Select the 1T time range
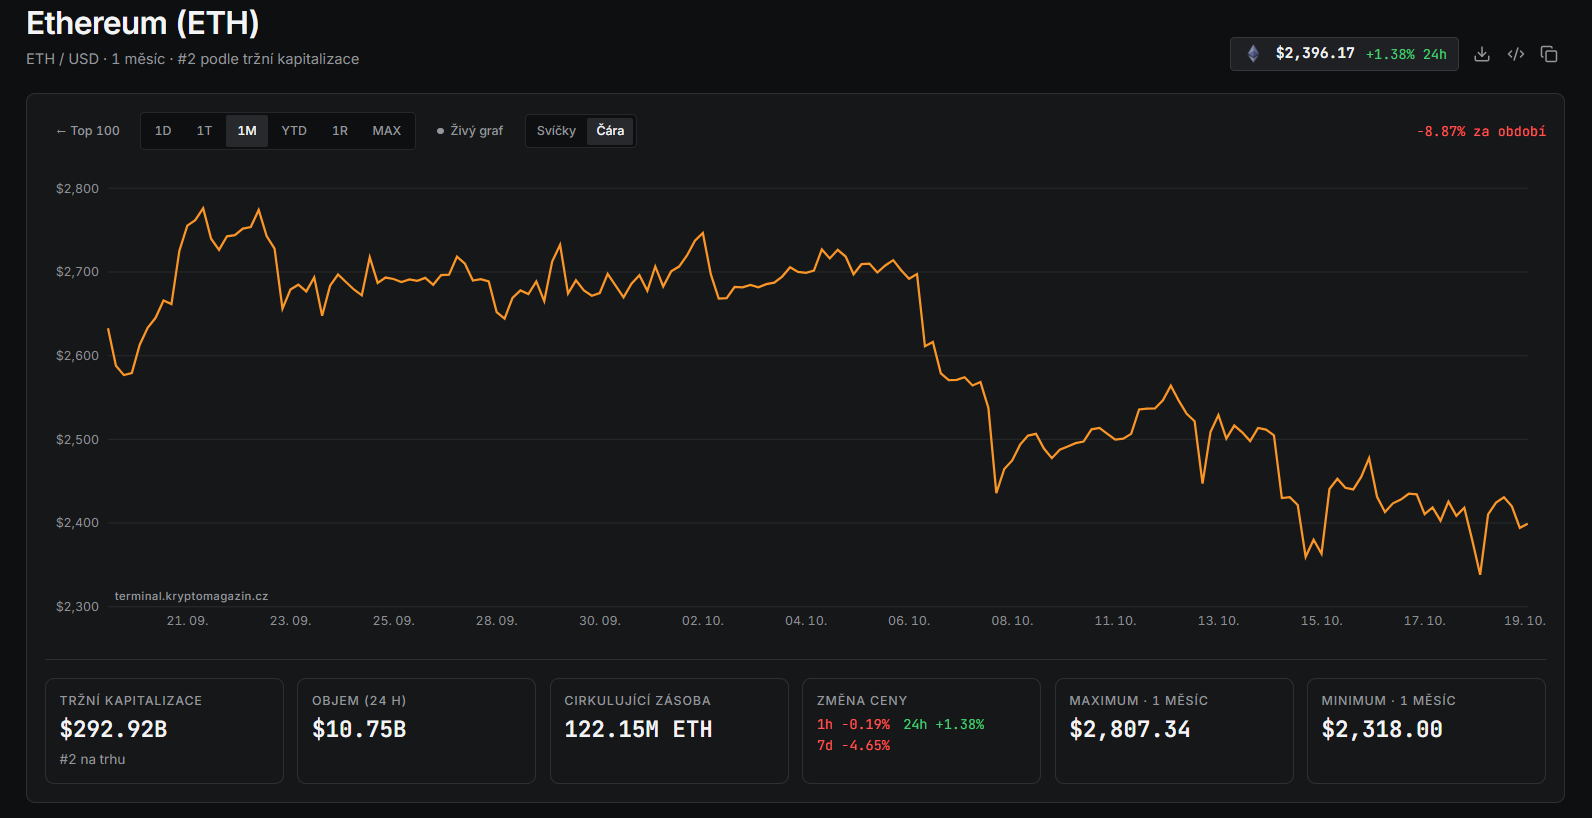This screenshot has height=818, width=1592. tap(204, 131)
